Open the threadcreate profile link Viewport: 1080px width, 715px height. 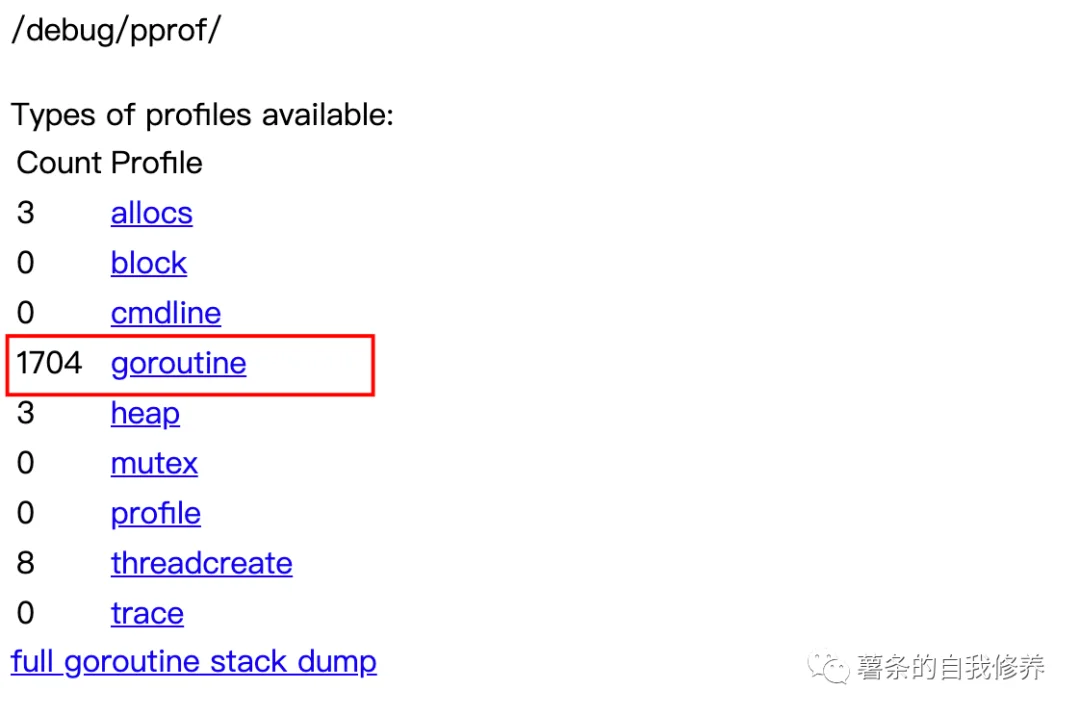201,563
